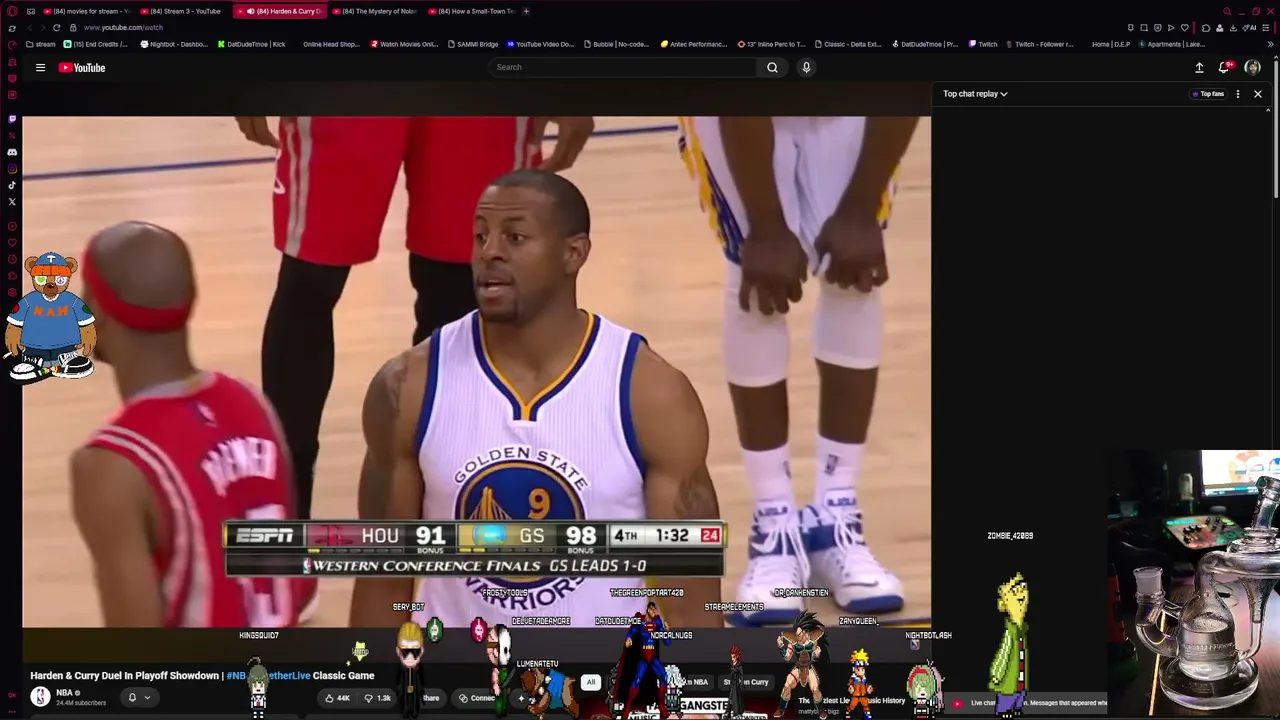Open the Watch Movies Online bookmark

[404, 44]
